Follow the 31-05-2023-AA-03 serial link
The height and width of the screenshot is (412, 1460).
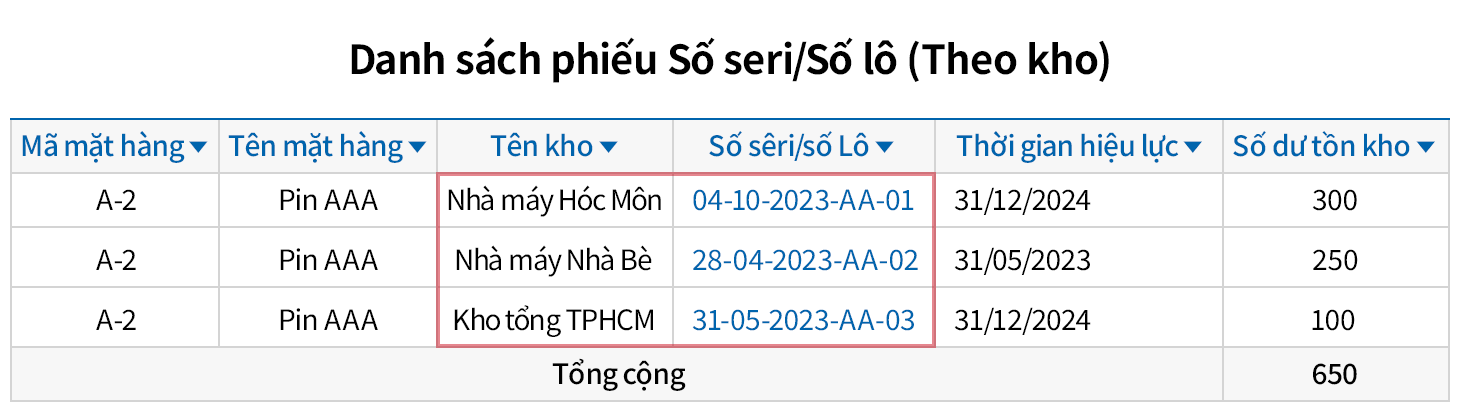(x=803, y=321)
